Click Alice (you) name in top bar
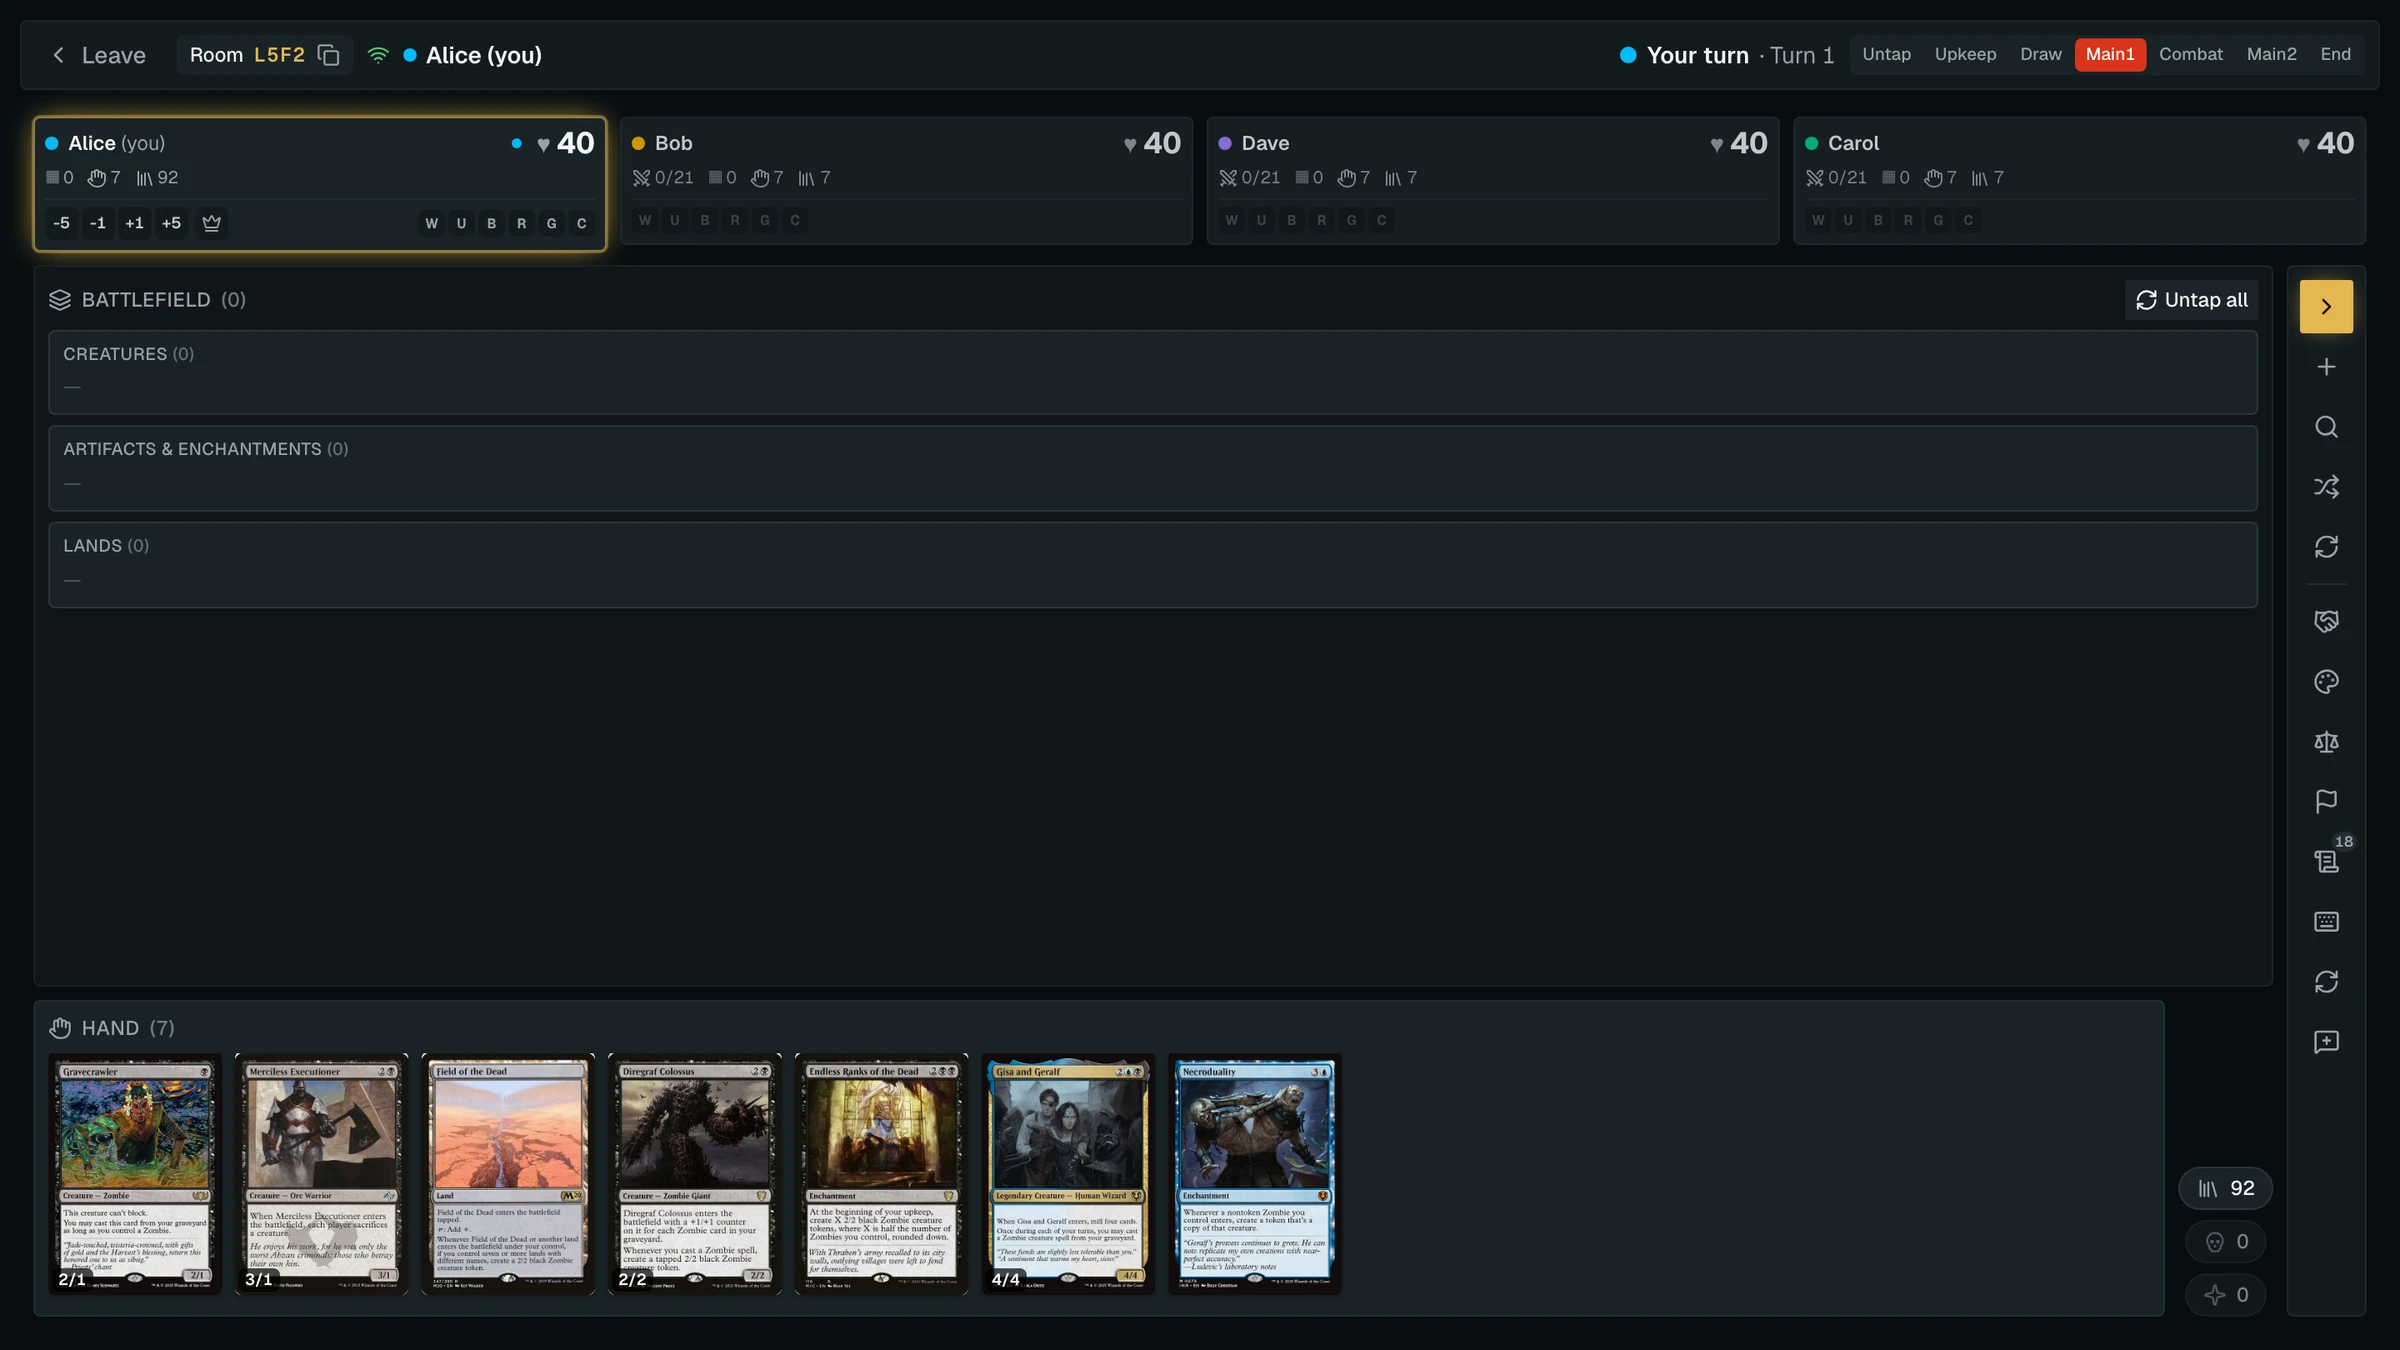Viewport: 2400px width, 1350px height. click(483, 55)
